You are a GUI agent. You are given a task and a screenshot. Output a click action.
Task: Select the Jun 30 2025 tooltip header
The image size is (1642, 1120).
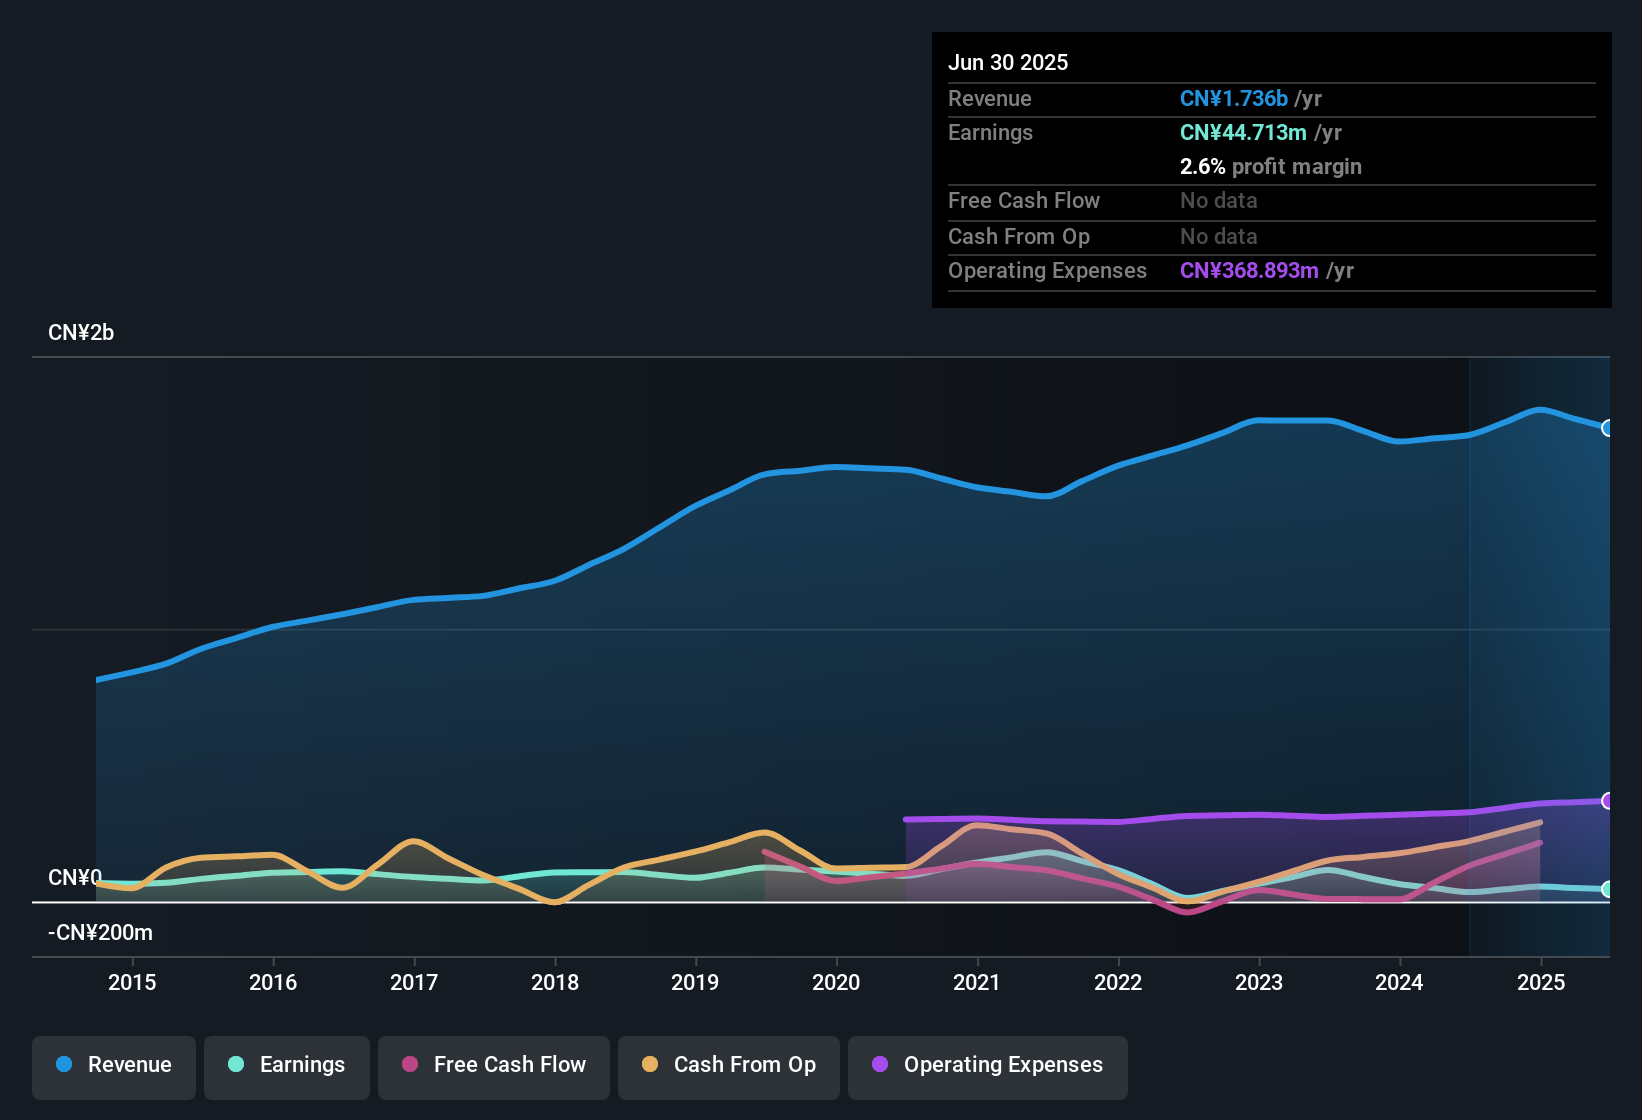[x=1008, y=62]
